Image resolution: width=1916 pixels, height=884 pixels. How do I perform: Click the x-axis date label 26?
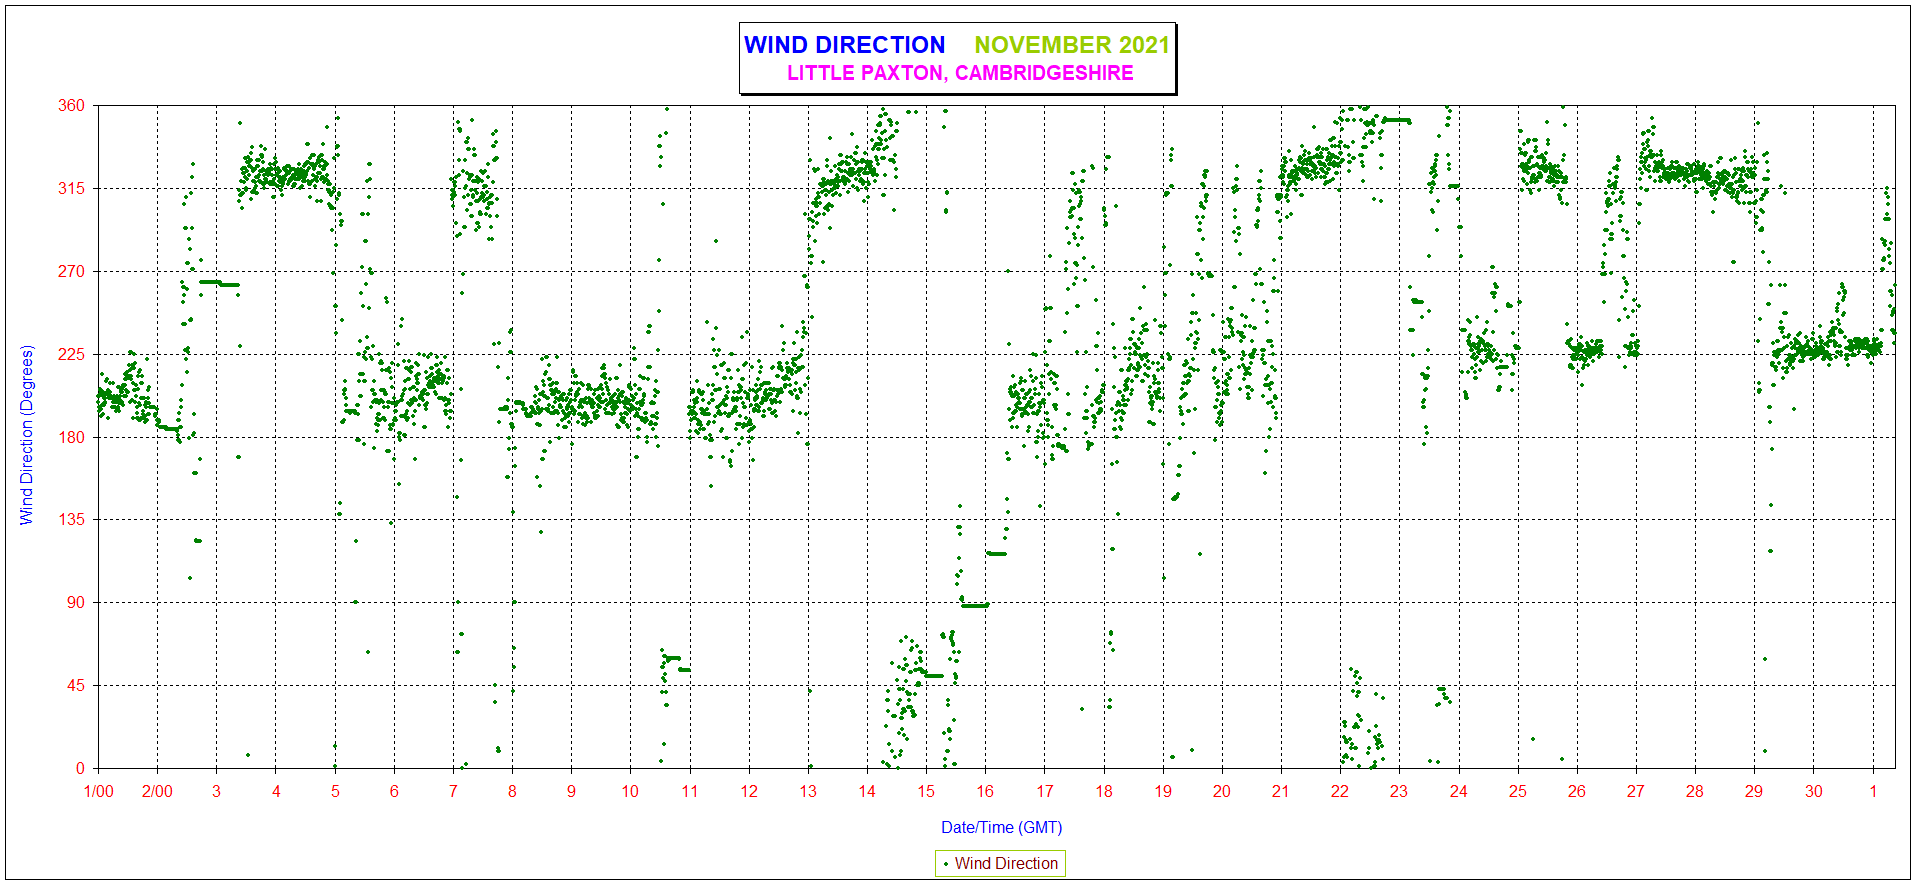[1577, 791]
